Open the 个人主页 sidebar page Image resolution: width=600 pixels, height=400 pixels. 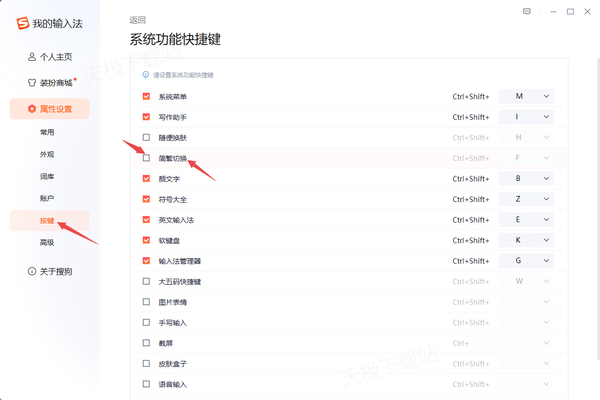point(50,57)
